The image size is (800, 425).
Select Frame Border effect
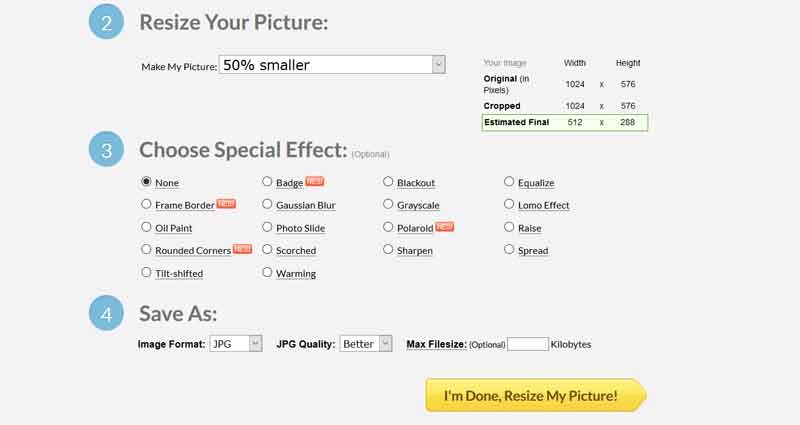pos(147,205)
